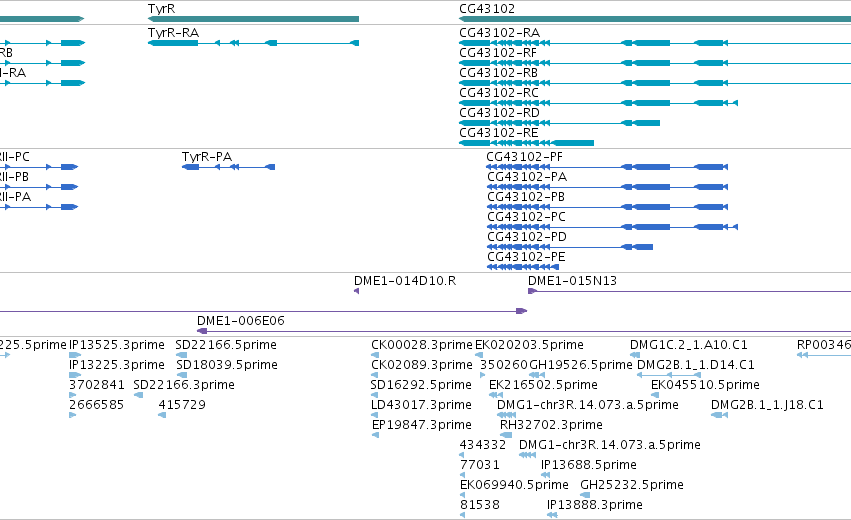
Task: Select the TyrR gene label
Action: (x=161, y=9)
